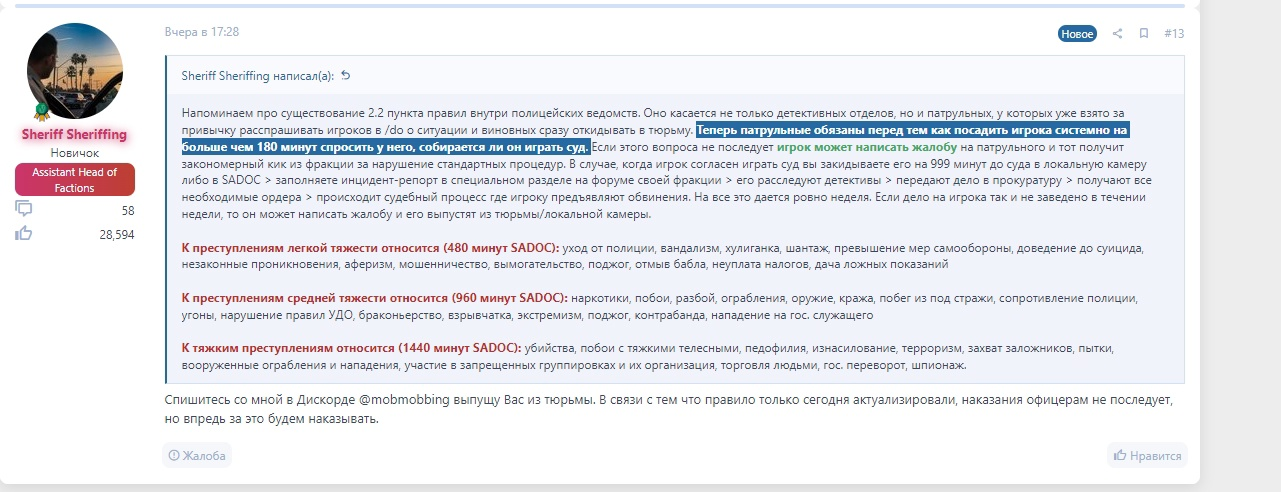Click the thumbs-up reaction score icon

24,233
